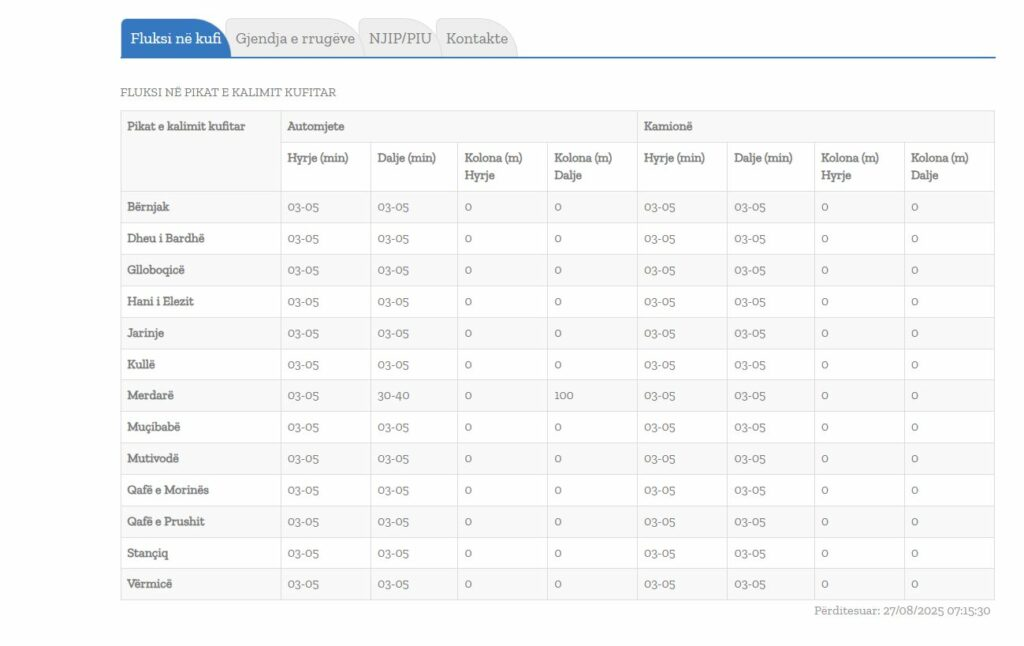Viewport: 1024px width, 646px height.
Task: Click the FLUKSI NË PIKAT E KALIMIT KUFITAR heading
Action: coord(228,92)
